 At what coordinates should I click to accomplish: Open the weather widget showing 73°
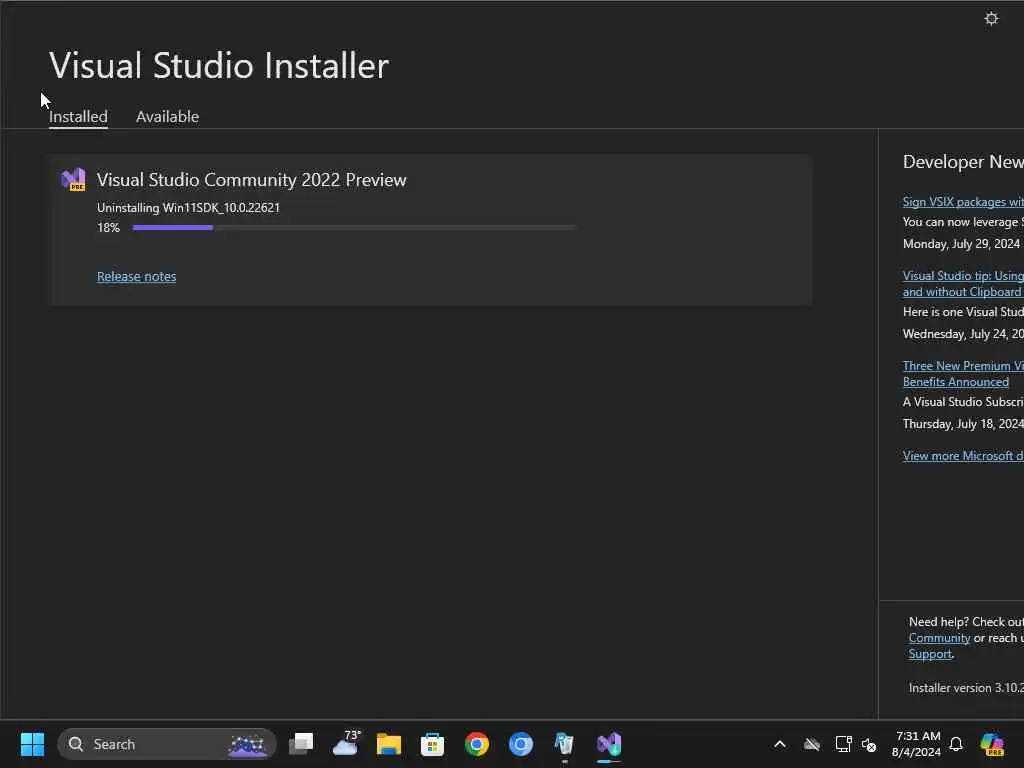tap(345, 744)
